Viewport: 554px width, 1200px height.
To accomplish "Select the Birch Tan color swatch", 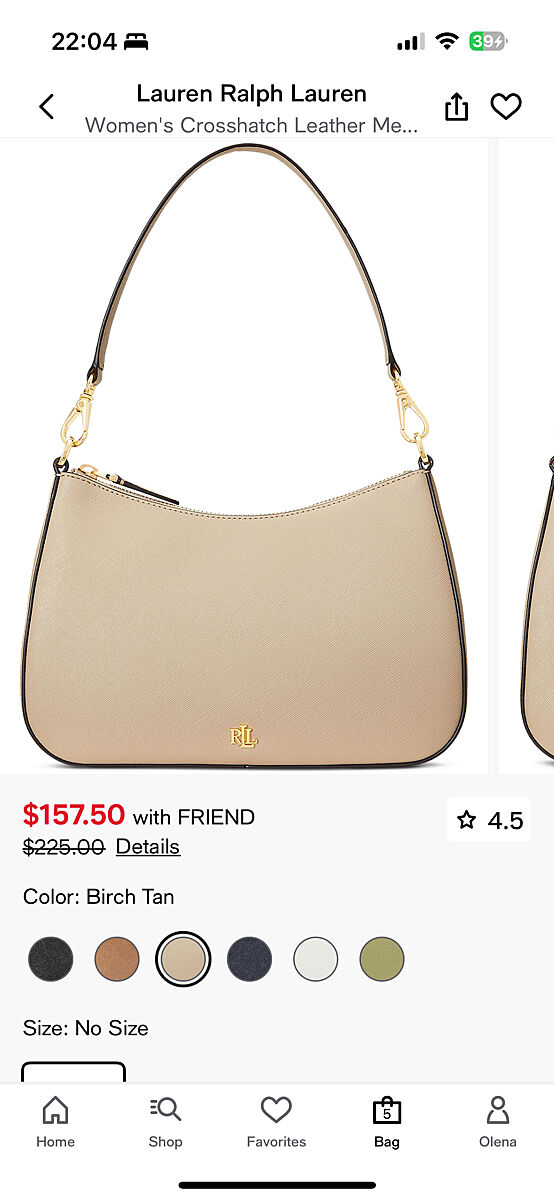I will pyautogui.click(x=183, y=959).
